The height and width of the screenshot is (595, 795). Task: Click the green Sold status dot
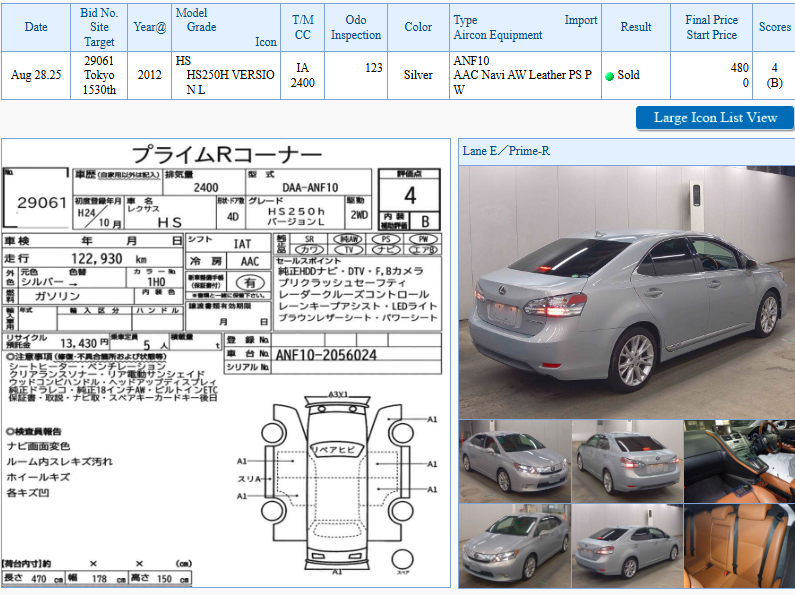(610, 76)
